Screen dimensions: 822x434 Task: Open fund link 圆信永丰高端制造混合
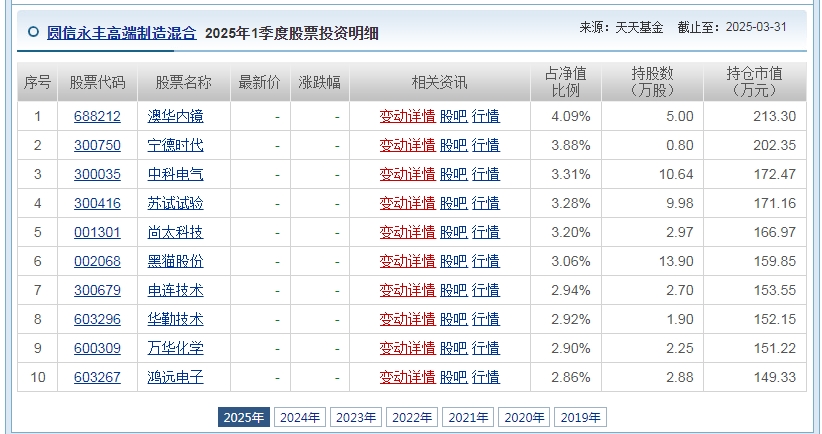pos(122,34)
